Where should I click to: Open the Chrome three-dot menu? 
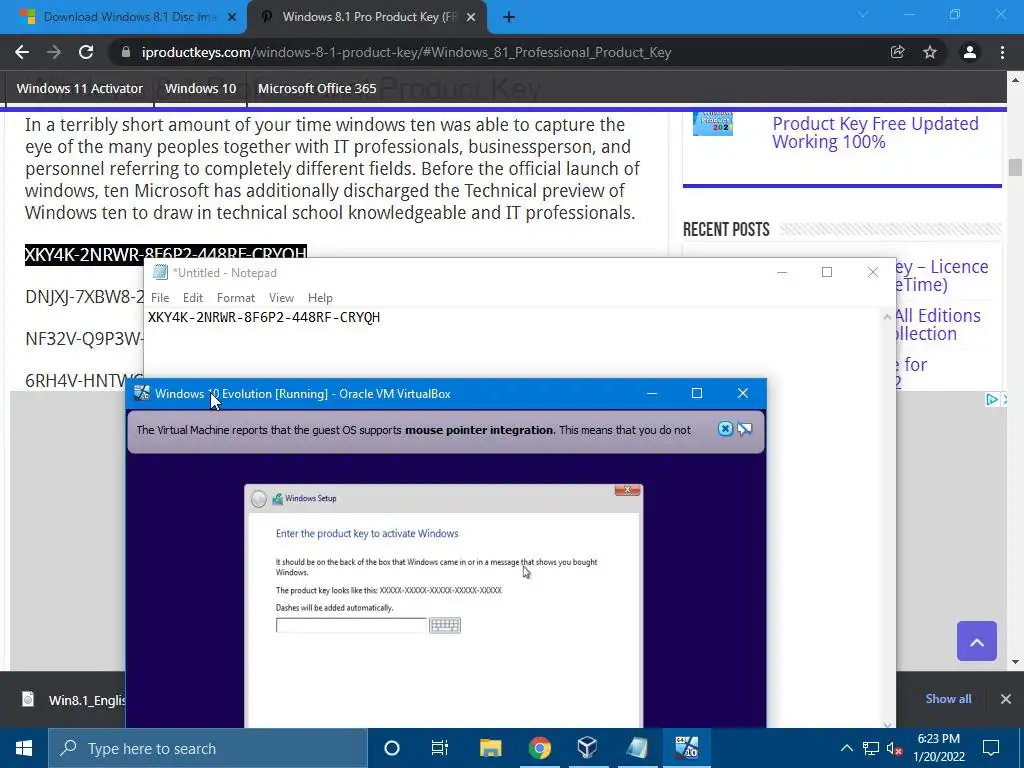(x=1002, y=52)
